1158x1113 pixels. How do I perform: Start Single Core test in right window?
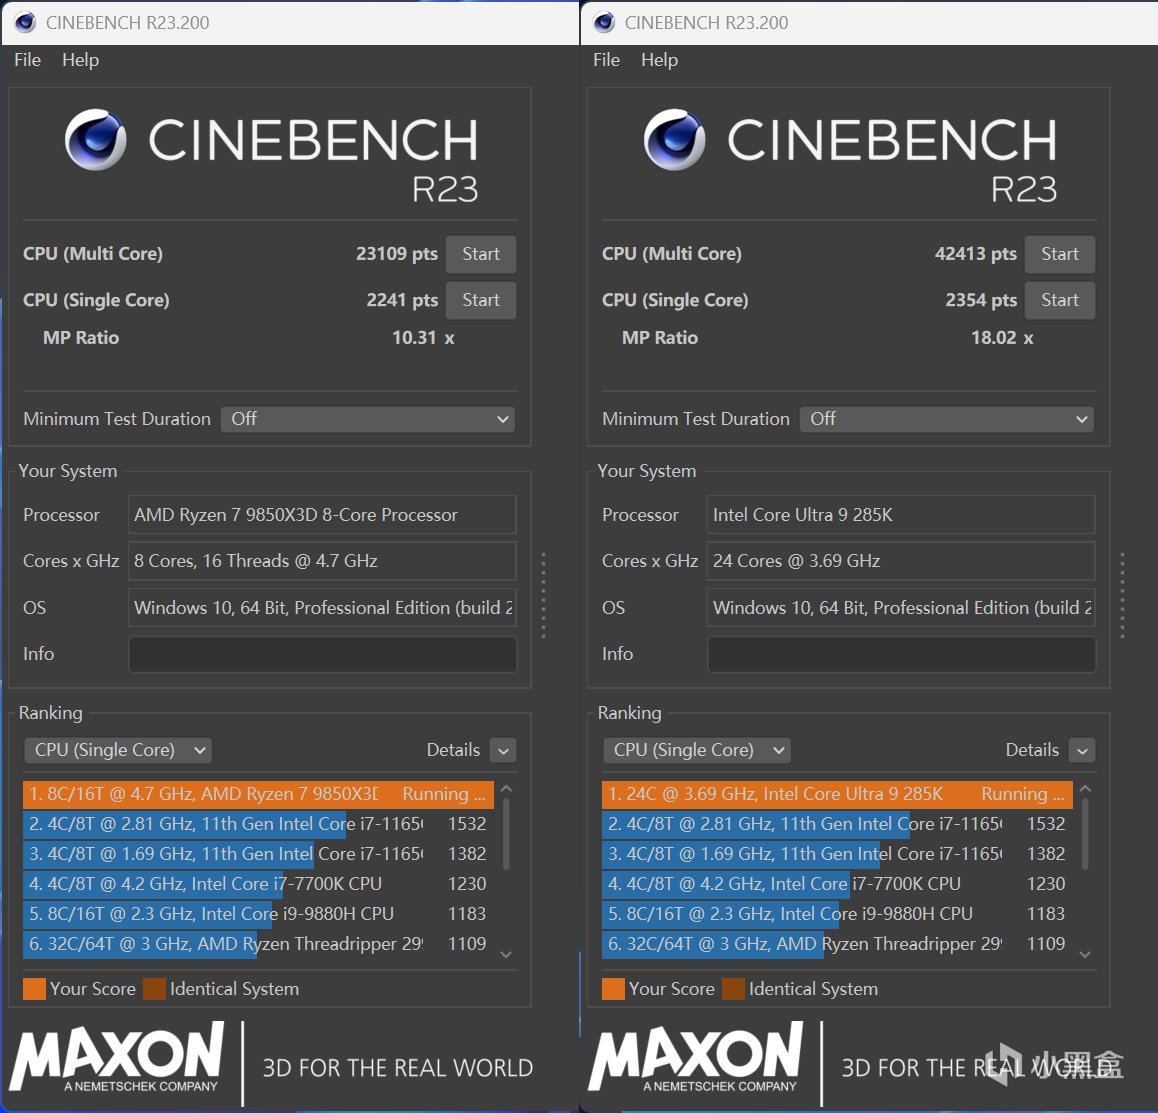[1060, 300]
